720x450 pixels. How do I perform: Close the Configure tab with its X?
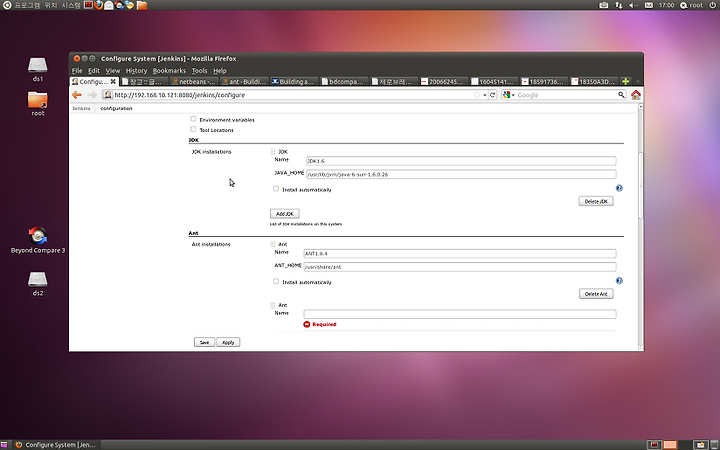point(113,81)
